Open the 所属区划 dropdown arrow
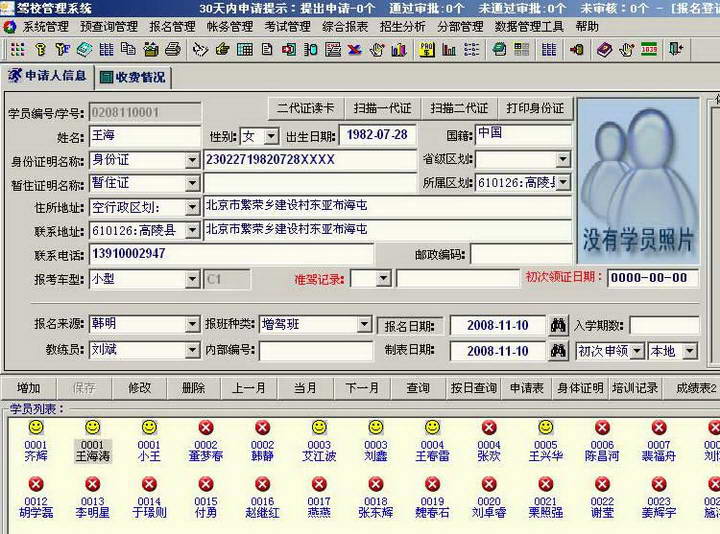 click(563, 182)
